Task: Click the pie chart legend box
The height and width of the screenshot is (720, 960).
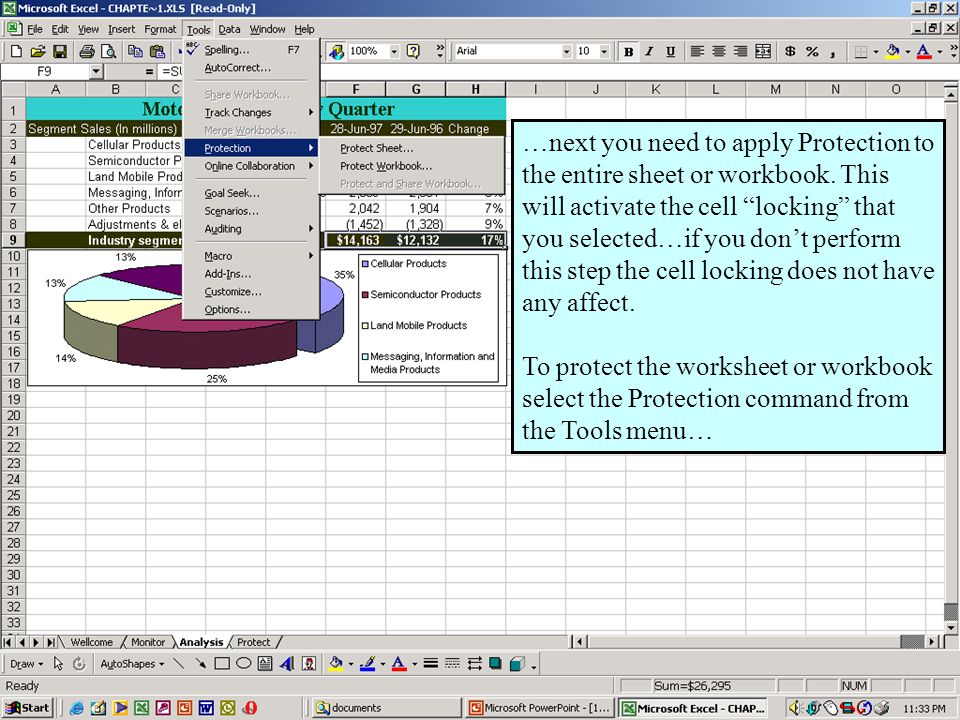Action: click(x=429, y=318)
